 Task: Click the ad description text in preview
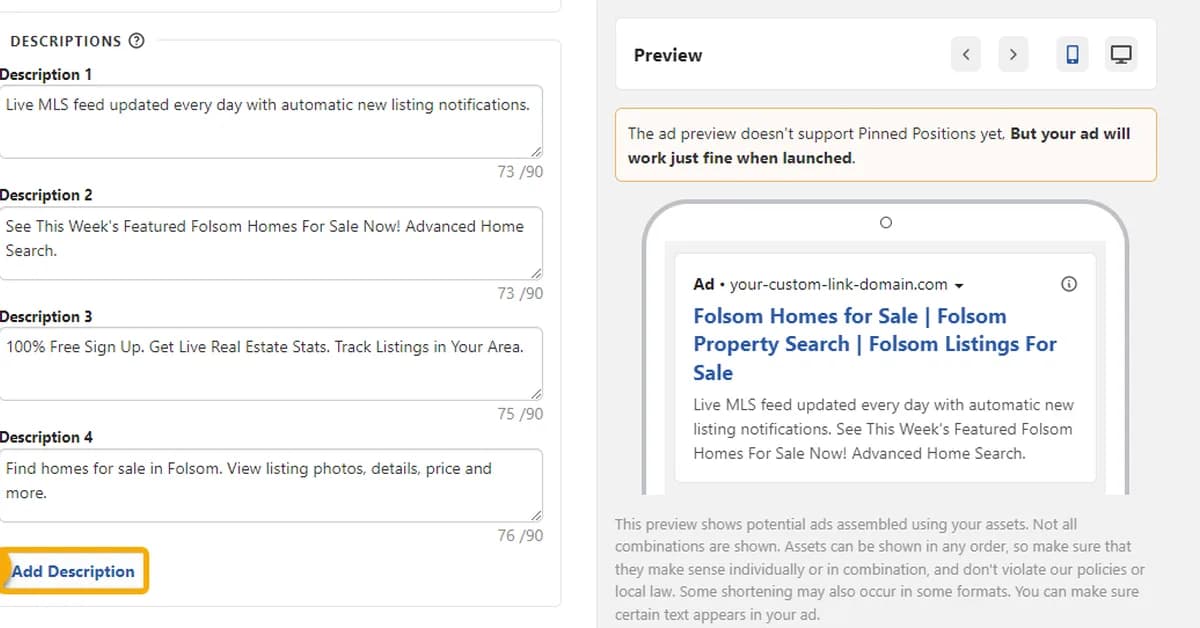883,429
